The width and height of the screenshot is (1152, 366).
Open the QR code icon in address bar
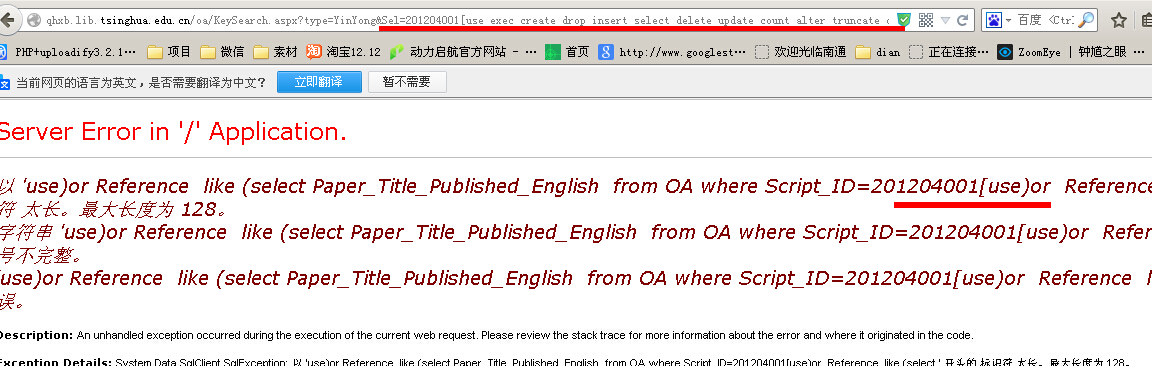coord(926,20)
